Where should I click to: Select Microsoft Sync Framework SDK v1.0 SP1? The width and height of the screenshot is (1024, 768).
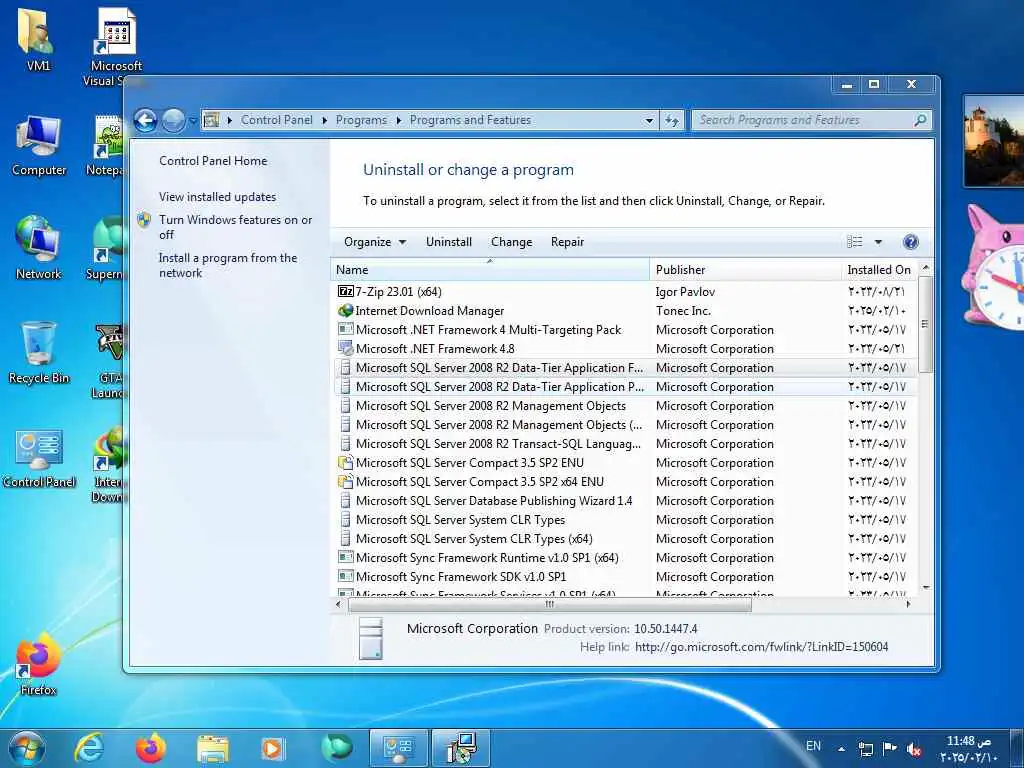click(625, 577)
